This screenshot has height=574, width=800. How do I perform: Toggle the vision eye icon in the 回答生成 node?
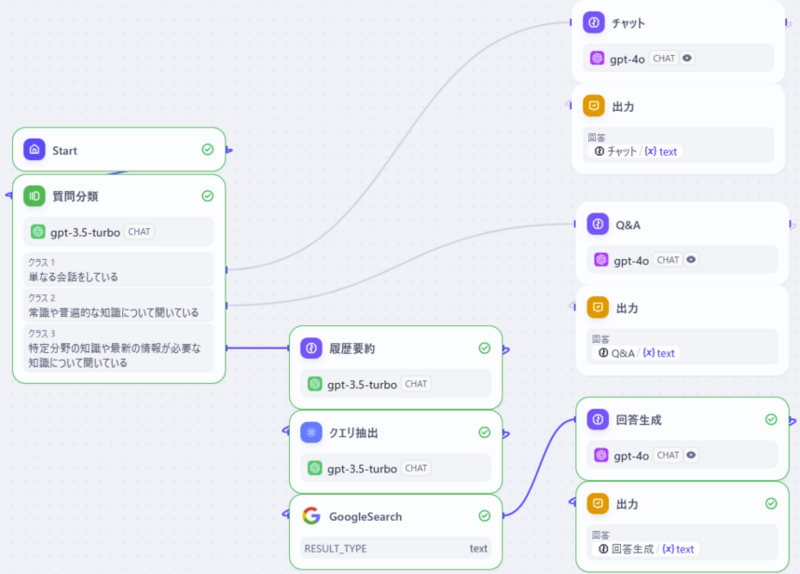coord(691,455)
